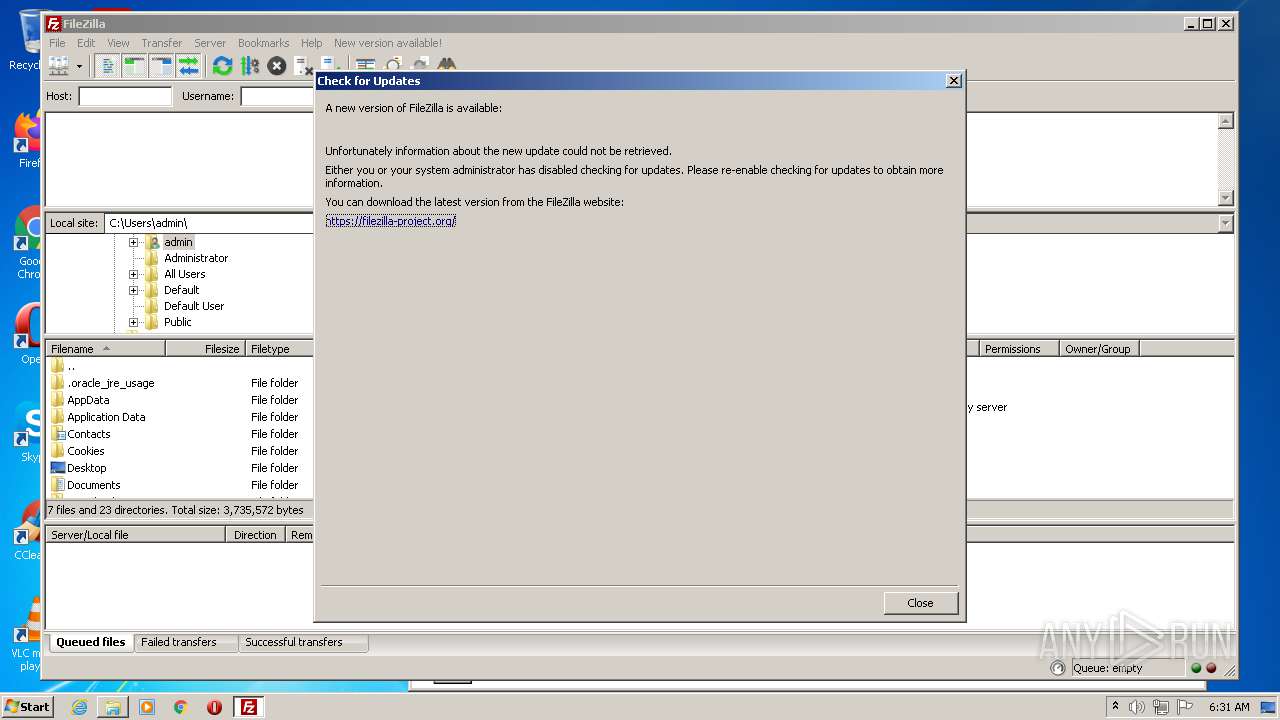Select the AppData folder row
This screenshot has width=1280, height=720.
(x=180, y=400)
